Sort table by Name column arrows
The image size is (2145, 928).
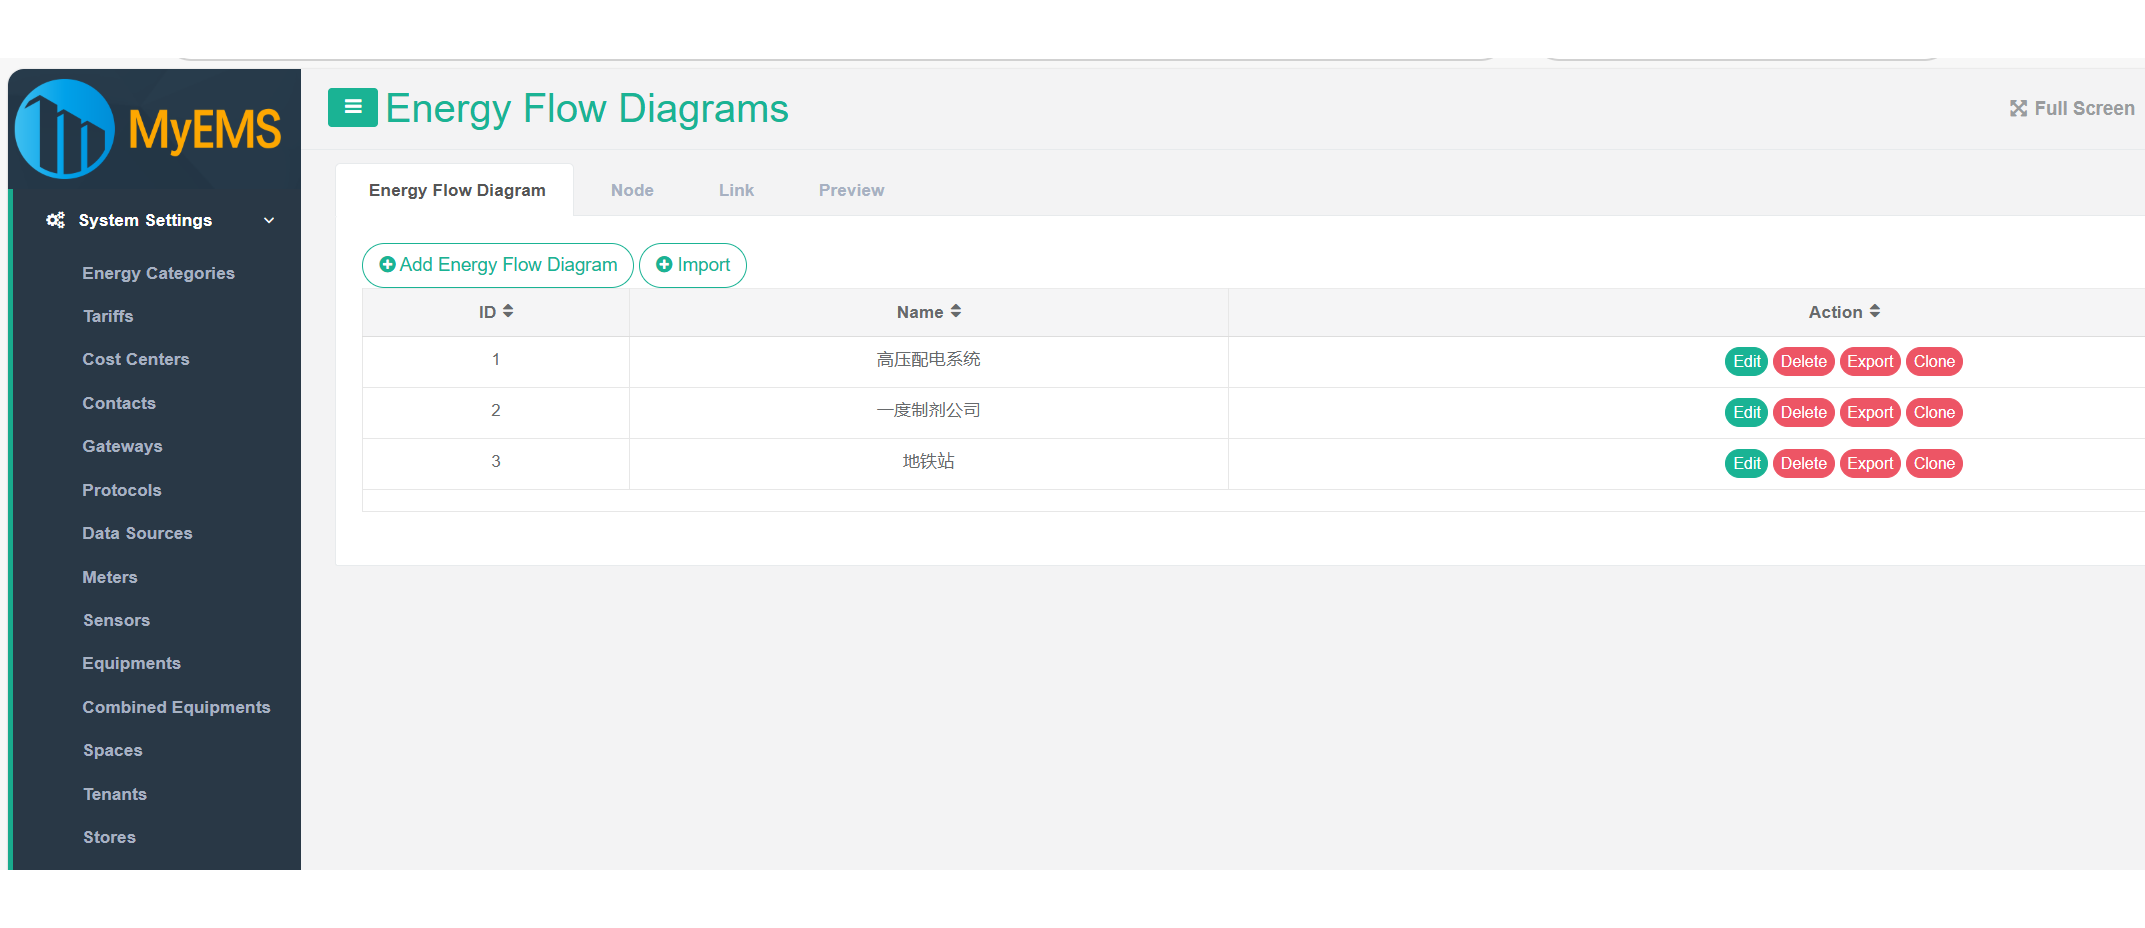tap(956, 312)
